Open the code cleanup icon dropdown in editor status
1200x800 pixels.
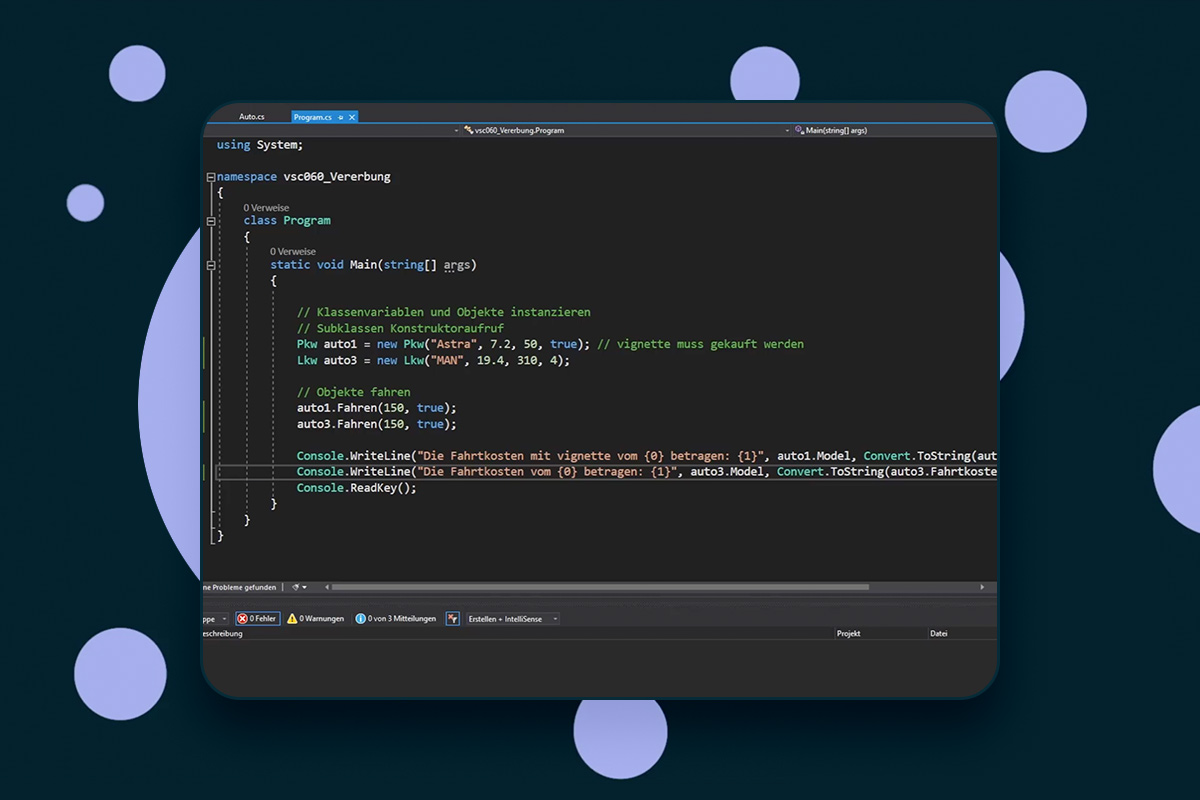[298, 587]
